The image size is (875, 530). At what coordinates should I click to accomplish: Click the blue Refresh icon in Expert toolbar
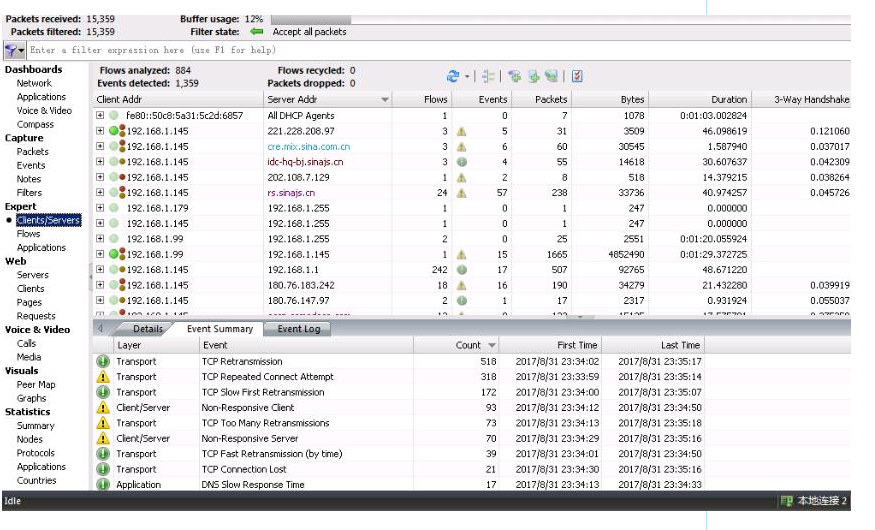[453, 76]
